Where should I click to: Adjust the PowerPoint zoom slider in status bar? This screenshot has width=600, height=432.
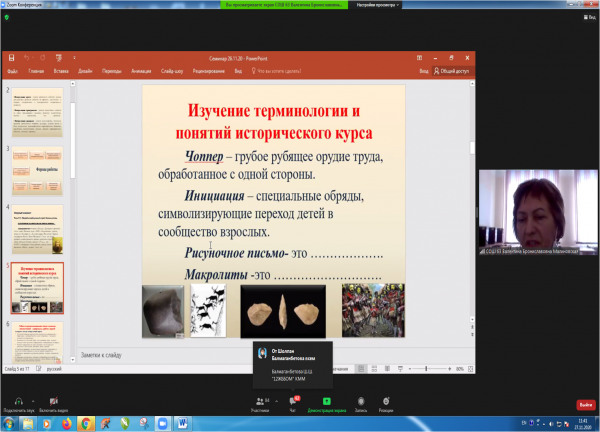[428, 369]
